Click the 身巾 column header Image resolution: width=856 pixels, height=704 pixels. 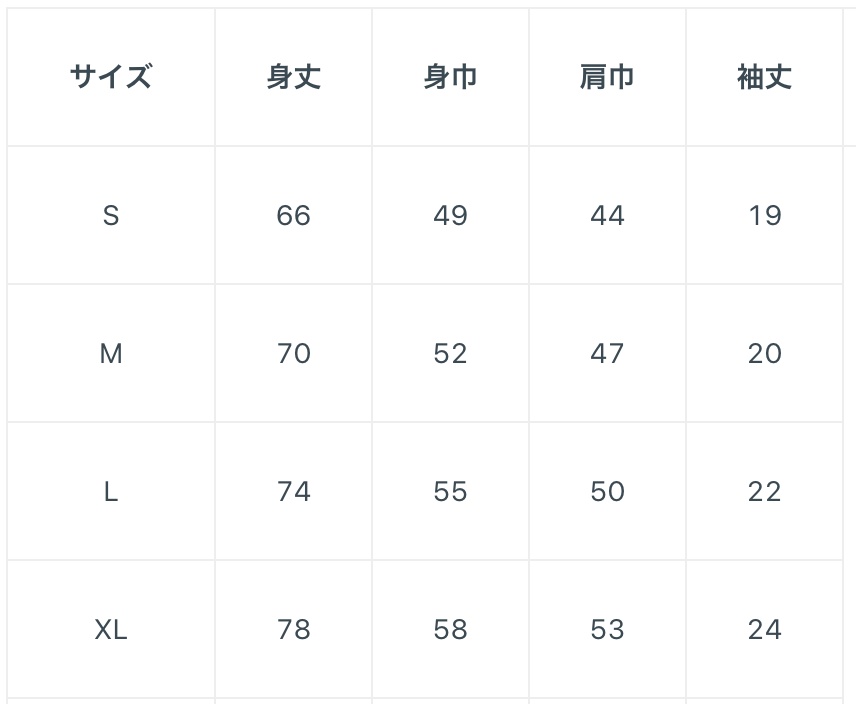(x=450, y=77)
